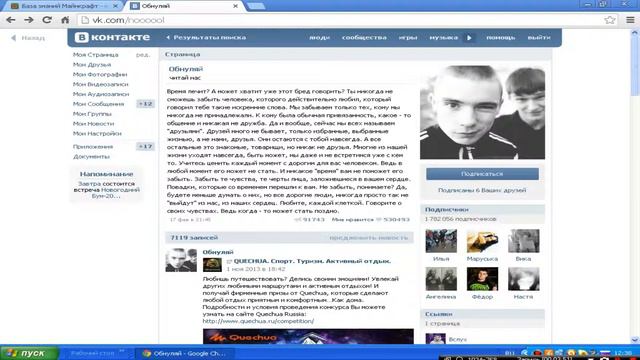The image size is (640, 360).
Task: Open Мои Друзья in sidebar
Action: coord(92,64)
